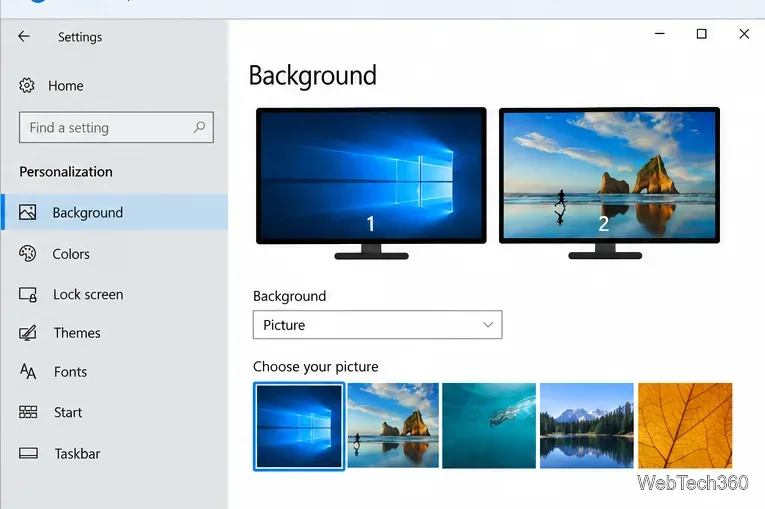Open Home via the gear icon
The width and height of the screenshot is (765, 509).
27,85
